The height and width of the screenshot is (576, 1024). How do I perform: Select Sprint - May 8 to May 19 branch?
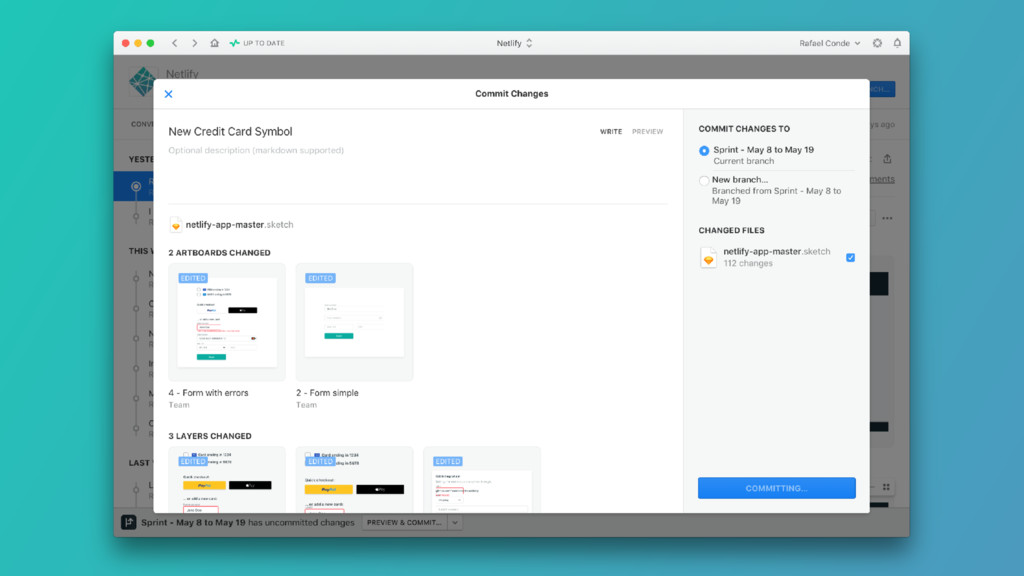click(x=703, y=151)
